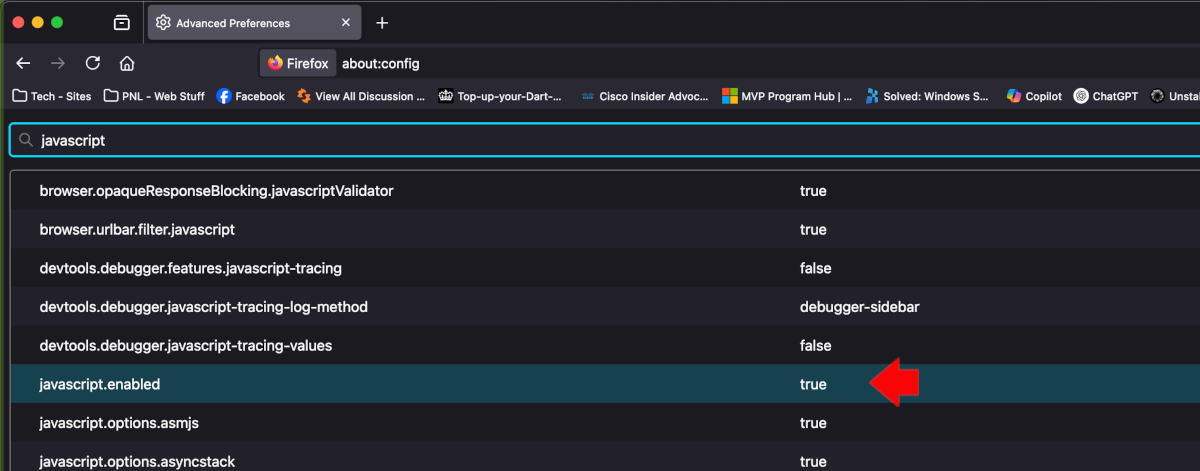Click the Firefox identity badge in URL bar

point(297,63)
